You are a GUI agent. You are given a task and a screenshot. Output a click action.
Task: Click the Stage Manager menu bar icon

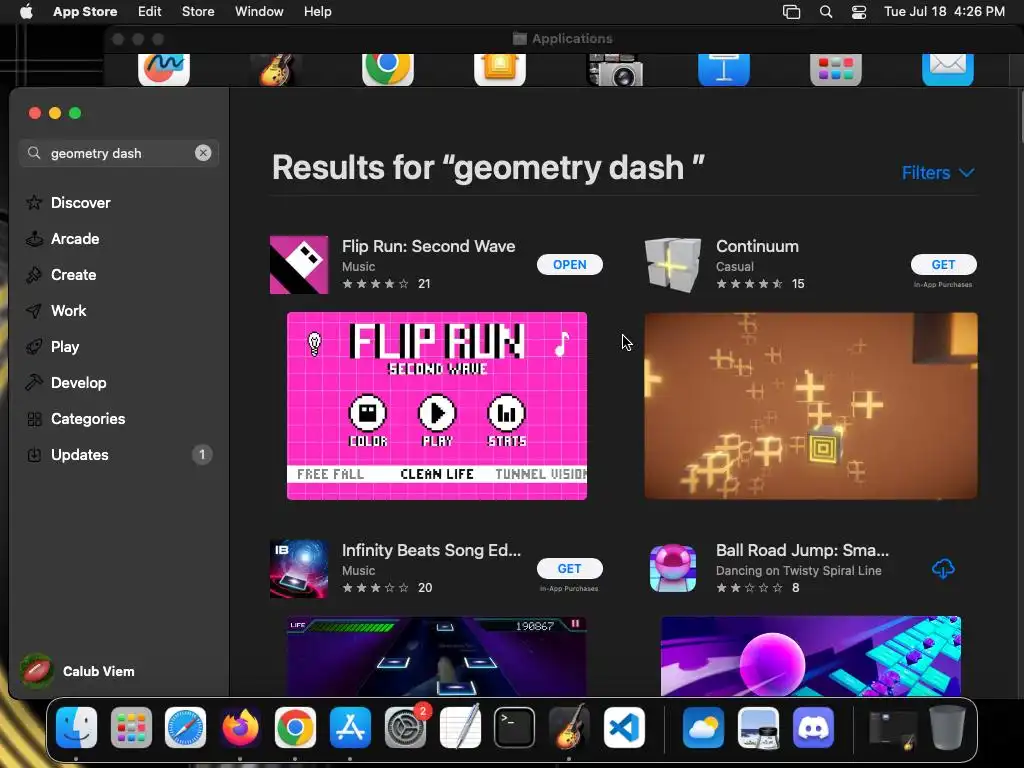[x=791, y=12]
